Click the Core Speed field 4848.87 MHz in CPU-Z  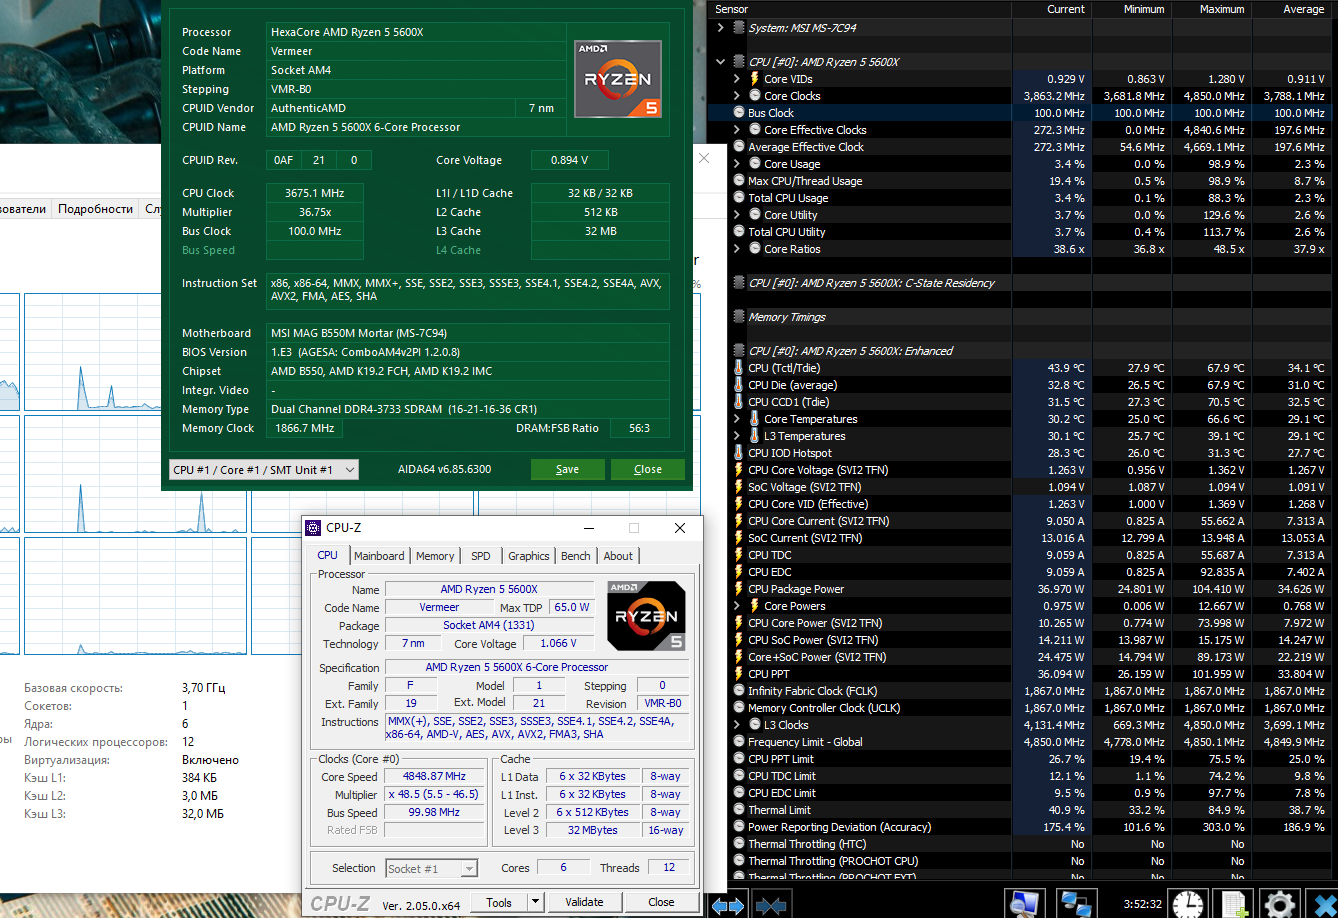[436, 777]
